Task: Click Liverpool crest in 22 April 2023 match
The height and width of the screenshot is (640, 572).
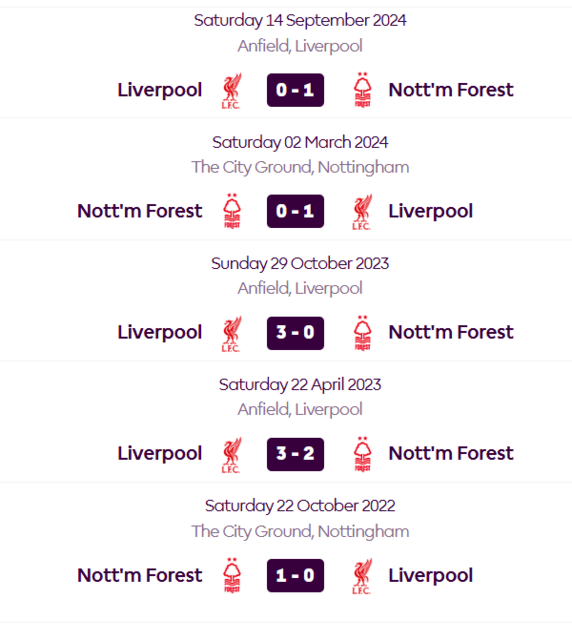Action: (x=231, y=455)
